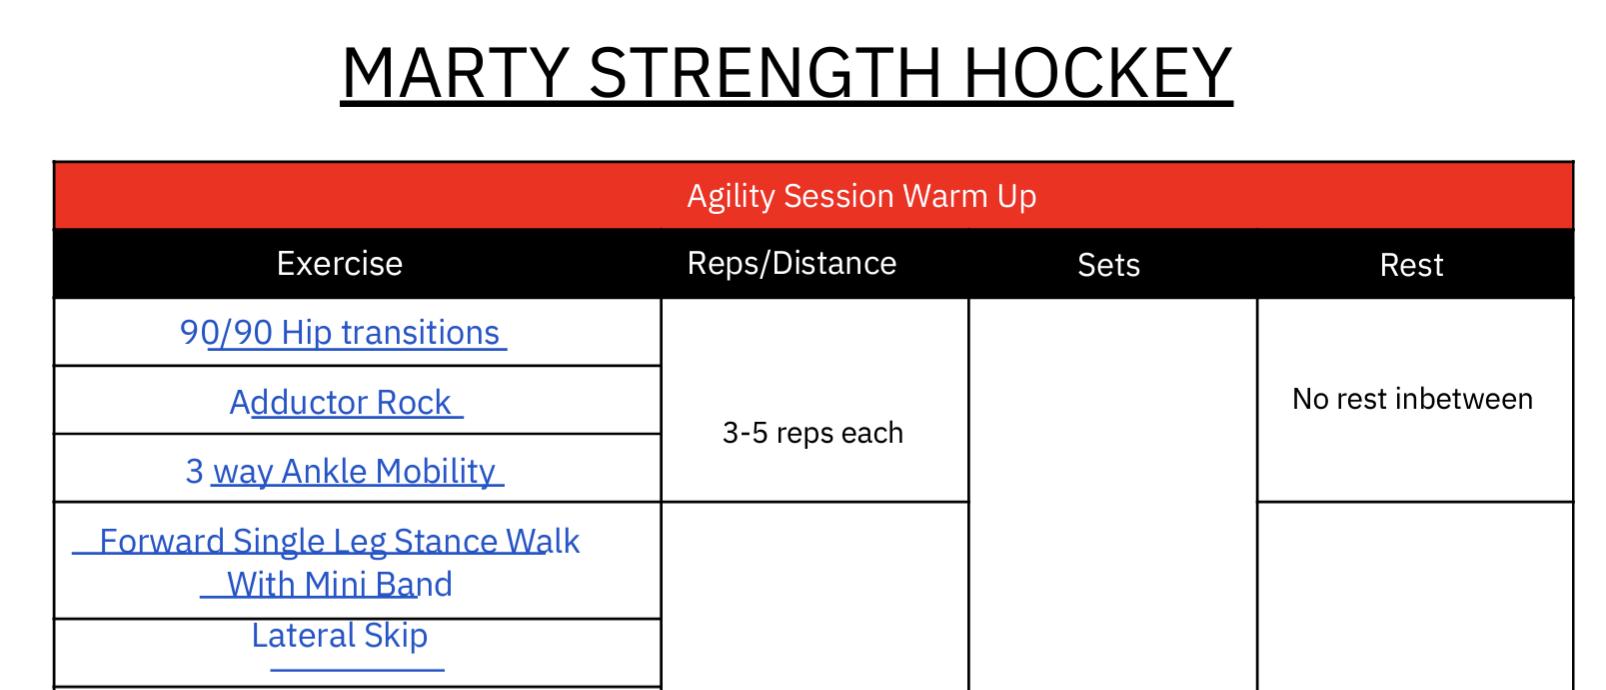Select the Exercise column header
The width and height of the screenshot is (1606, 690).
click(x=339, y=264)
